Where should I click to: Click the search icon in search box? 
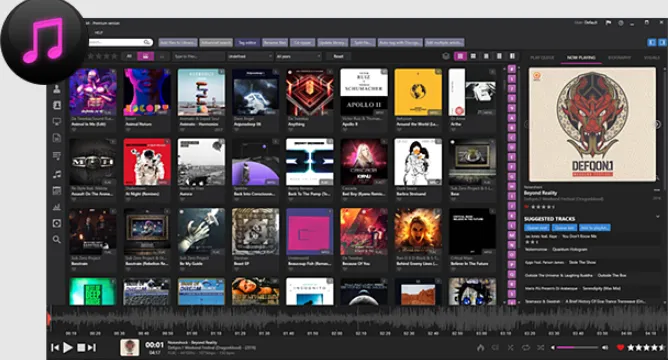[x=147, y=42]
